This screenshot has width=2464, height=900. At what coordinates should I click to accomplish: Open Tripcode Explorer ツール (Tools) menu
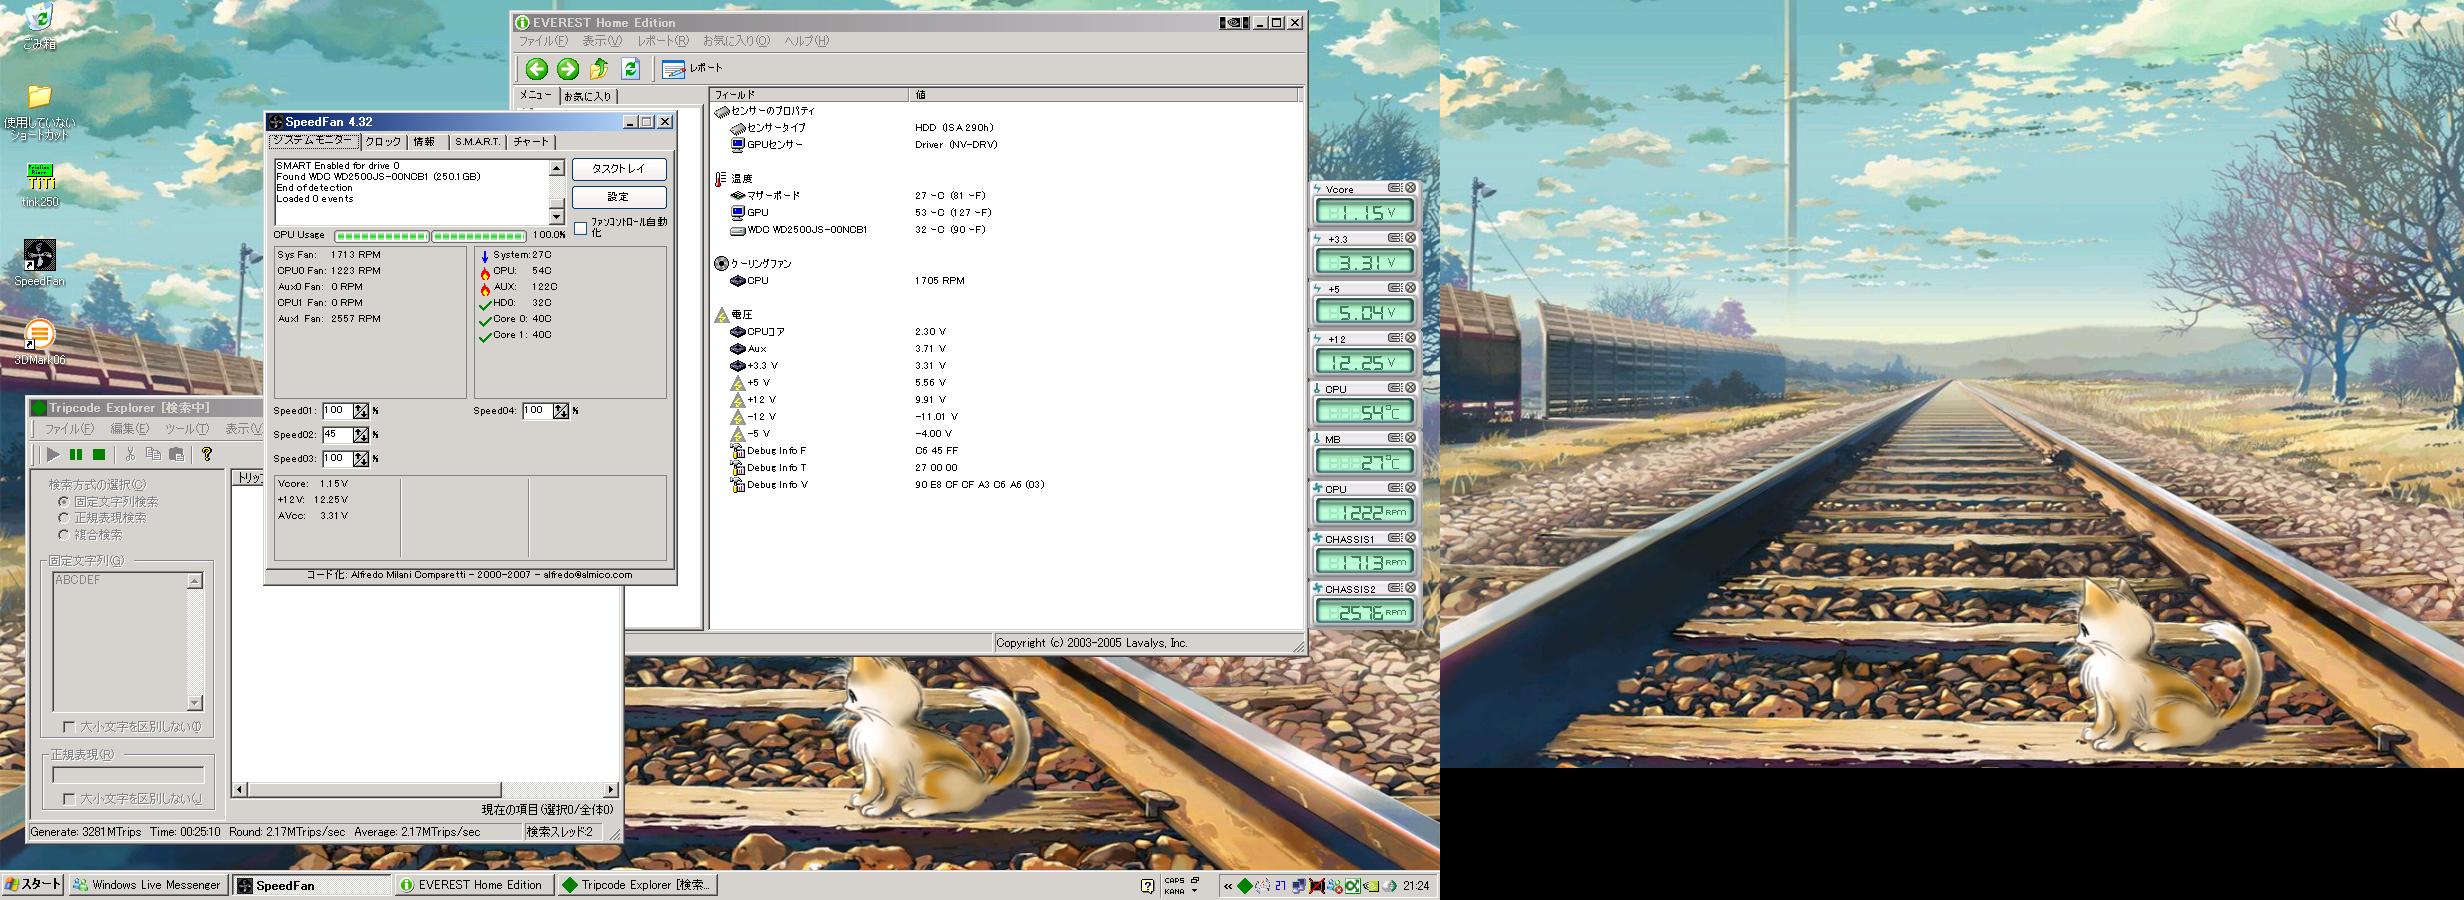(x=187, y=428)
